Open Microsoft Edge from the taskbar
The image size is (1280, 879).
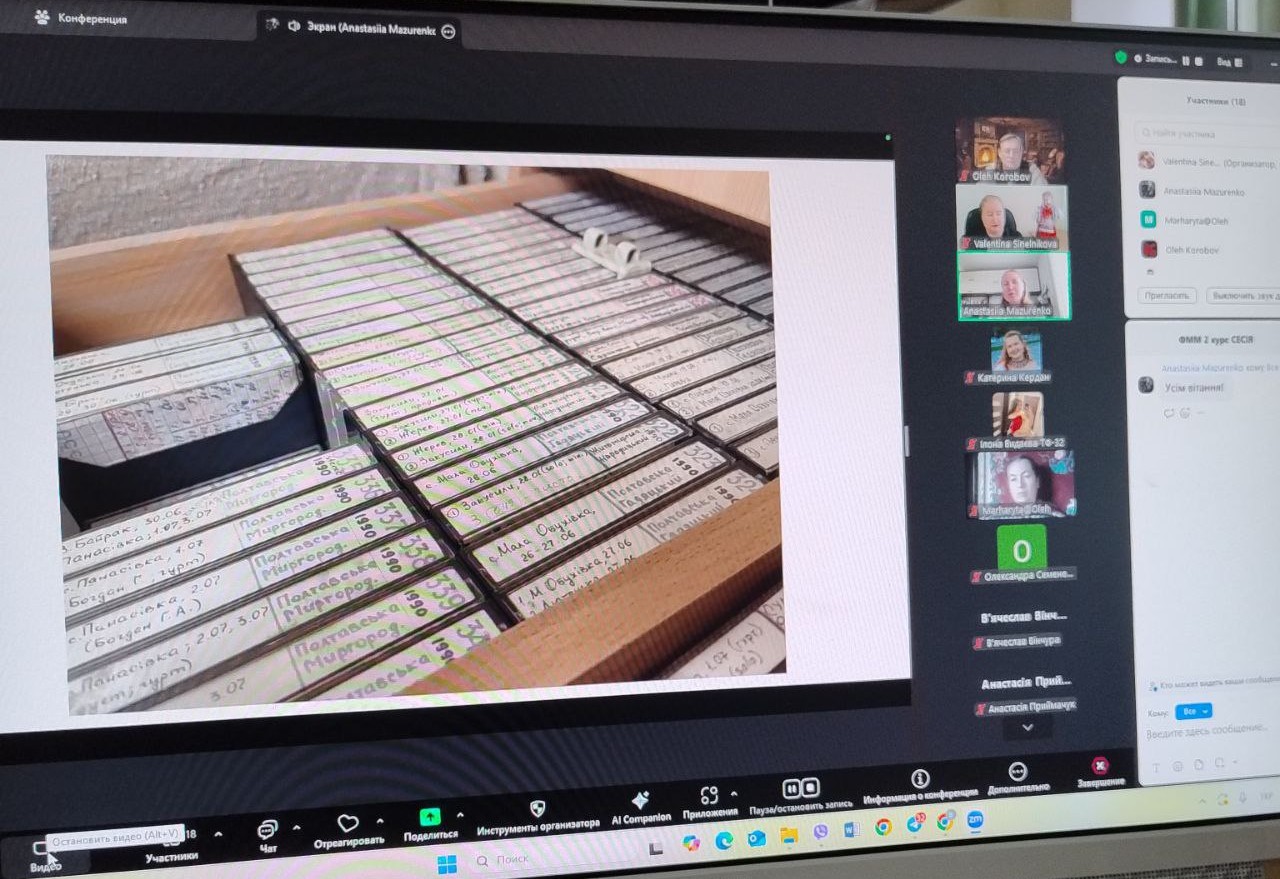tap(724, 841)
